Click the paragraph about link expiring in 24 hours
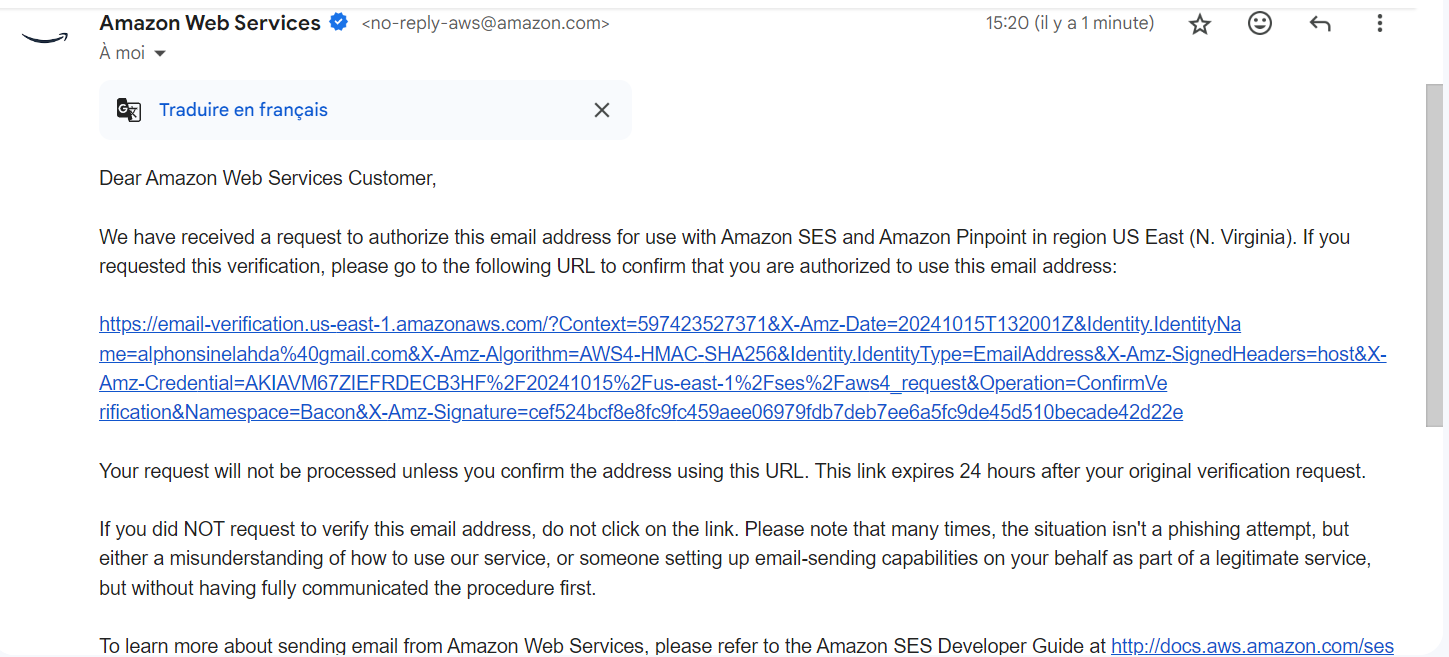 (x=732, y=471)
